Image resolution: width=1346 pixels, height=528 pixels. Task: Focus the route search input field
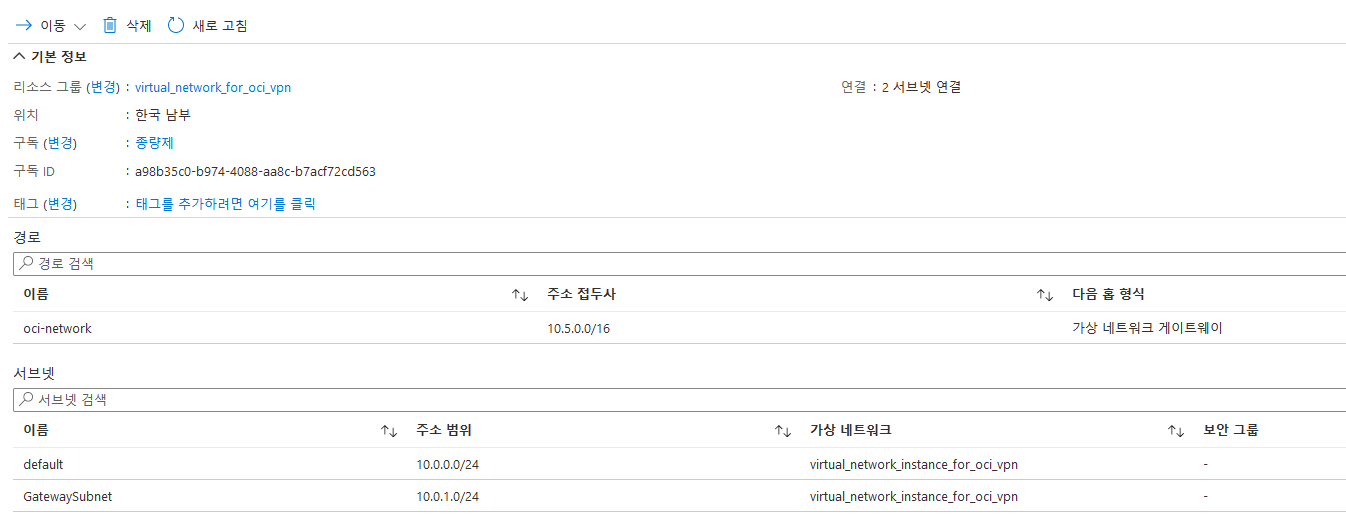tap(680, 264)
